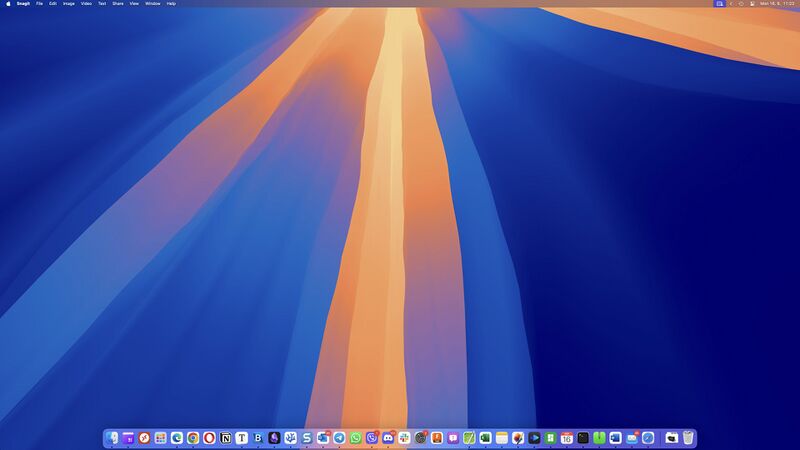Open Microsoft Edge in the dock
The height and width of the screenshot is (450, 800).
click(x=177, y=438)
